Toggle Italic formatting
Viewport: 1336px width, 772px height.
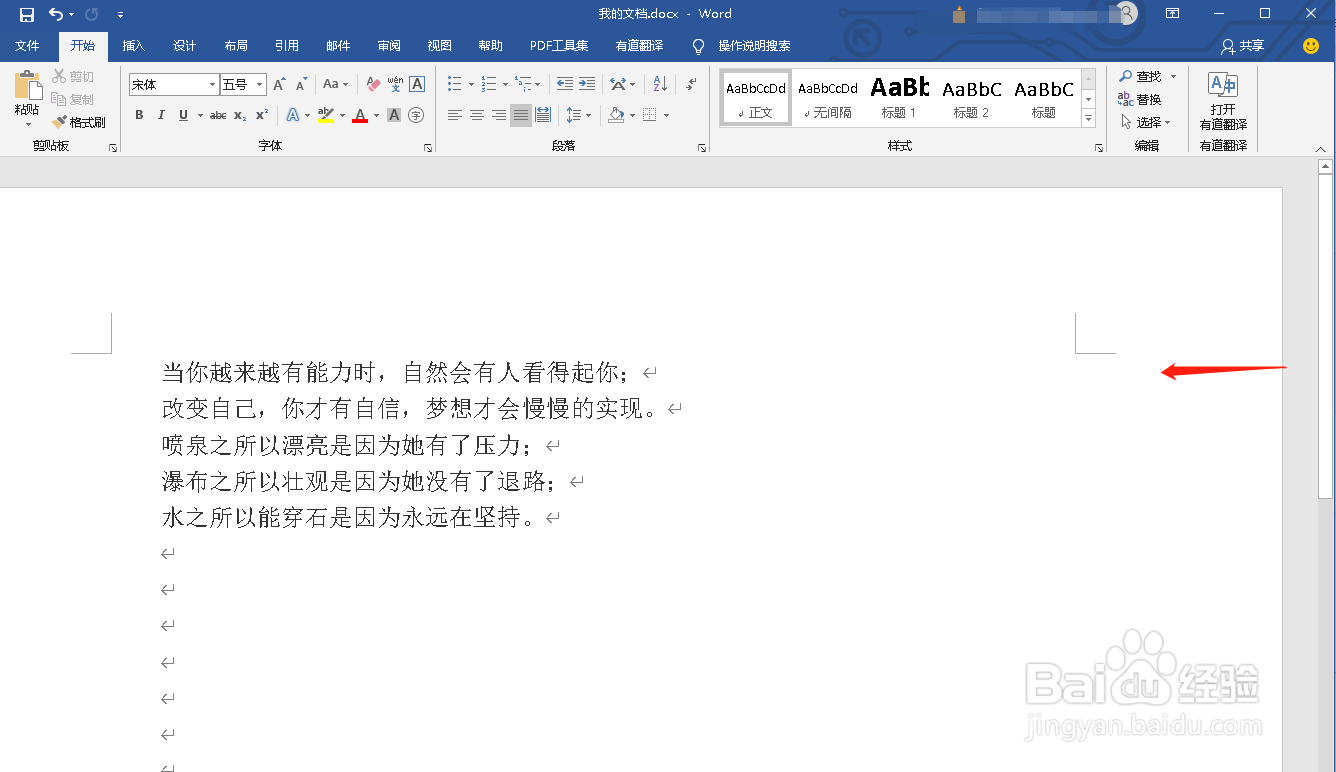coord(161,115)
